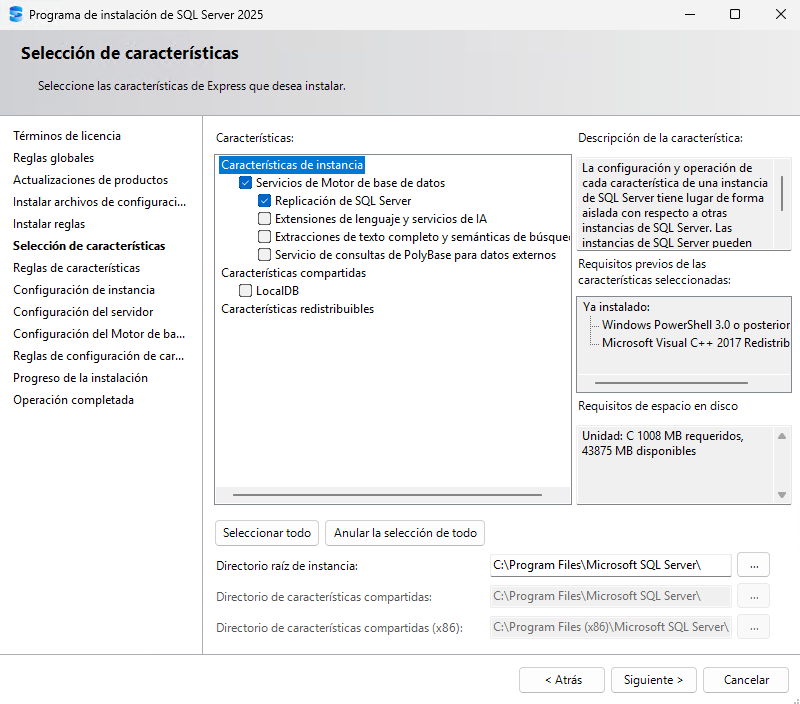Close the SQL Server installer window
Image resolution: width=800 pixels, height=704 pixels.
781,14
